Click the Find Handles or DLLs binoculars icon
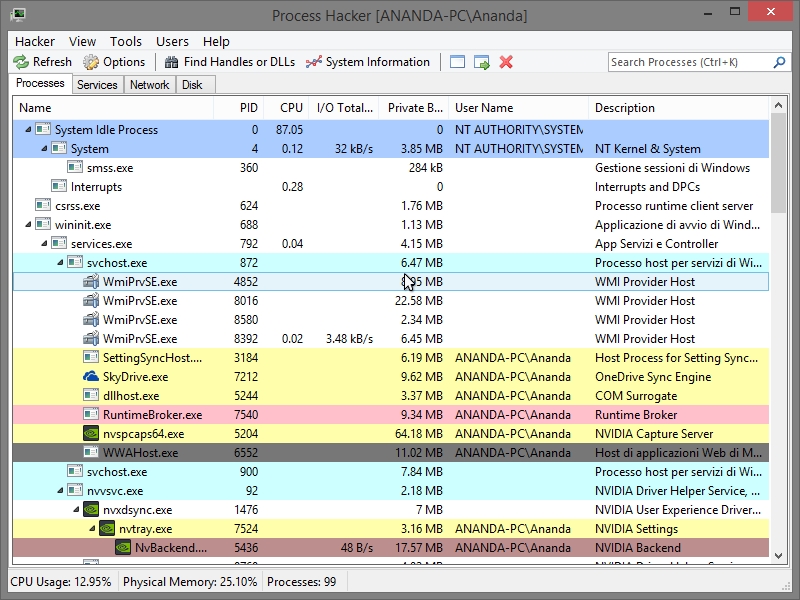Viewport: 800px width, 600px height. [x=171, y=62]
